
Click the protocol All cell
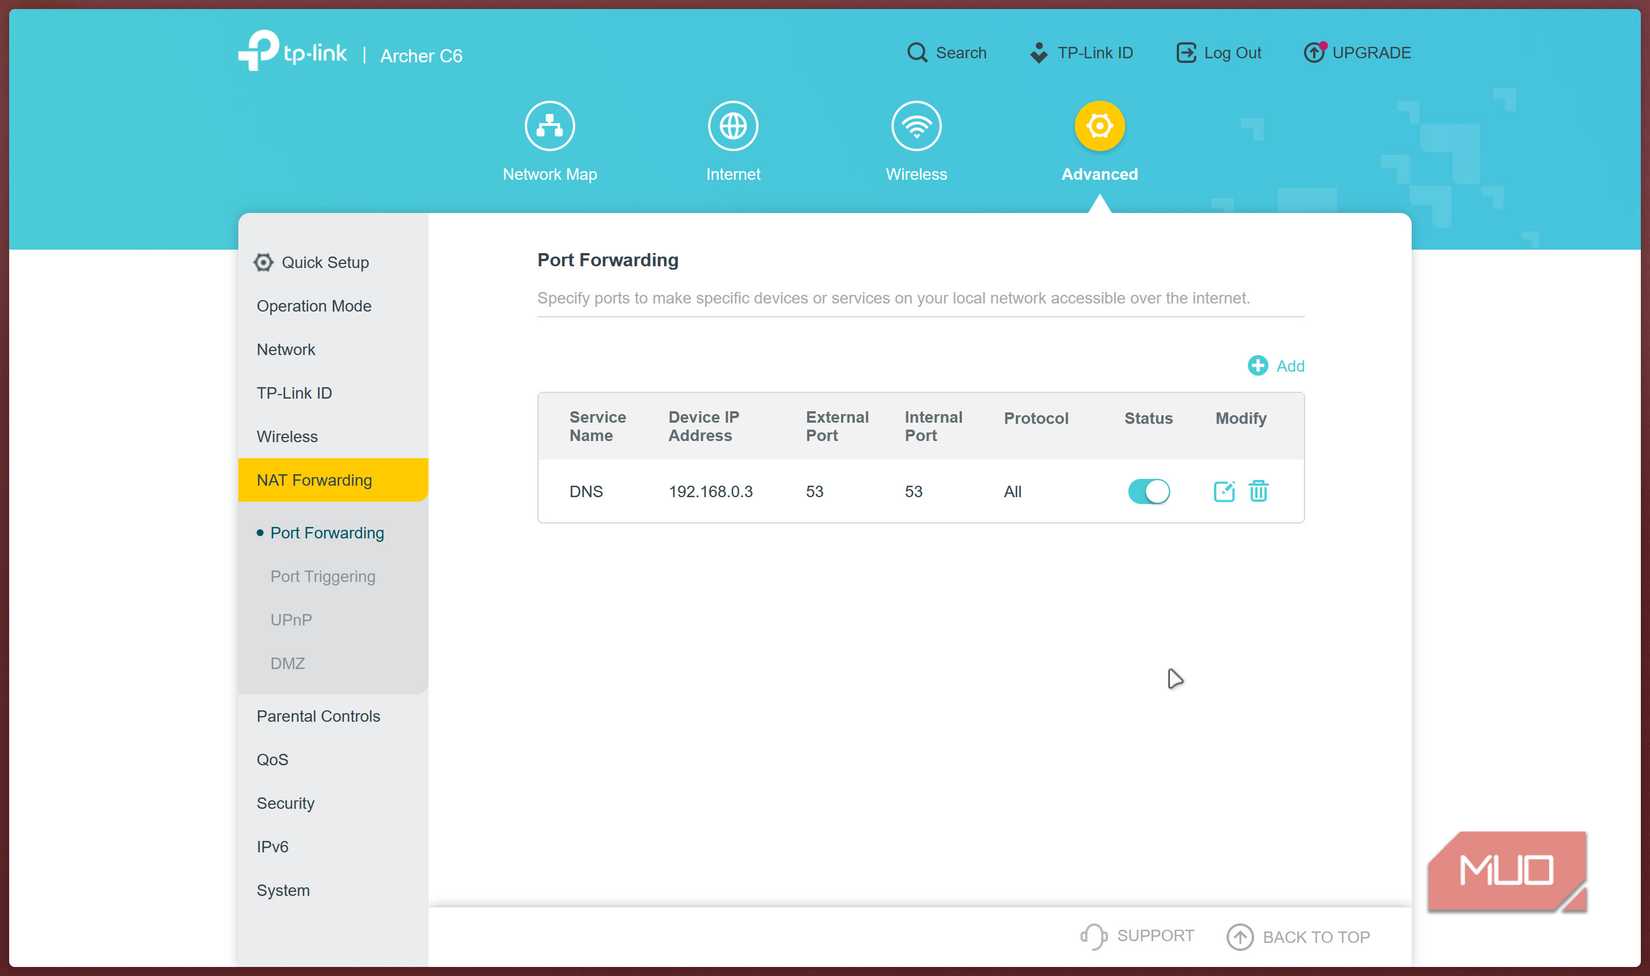pos(1013,492)
